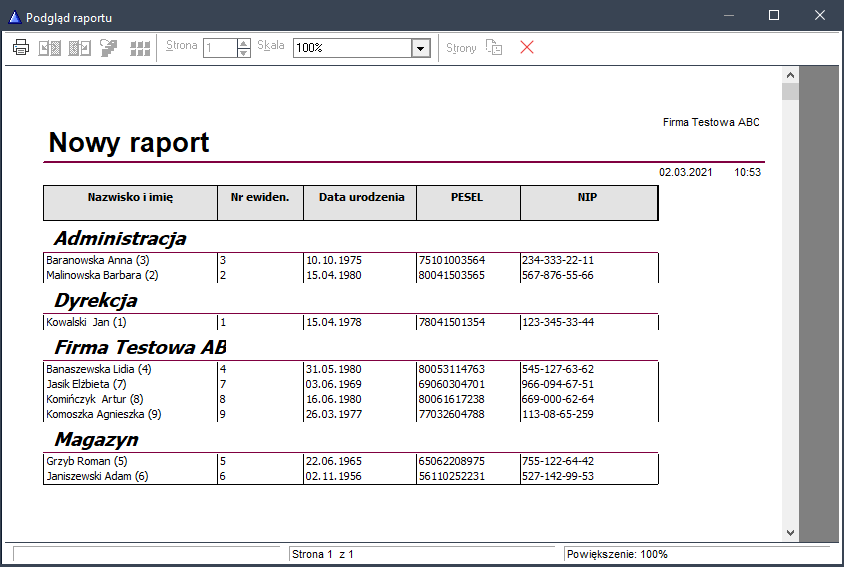Image resolution: width=844 pixels, height=567 pixels.
Task: Click the NIP value "527-142-99-53"
Action: pos(558,477)
